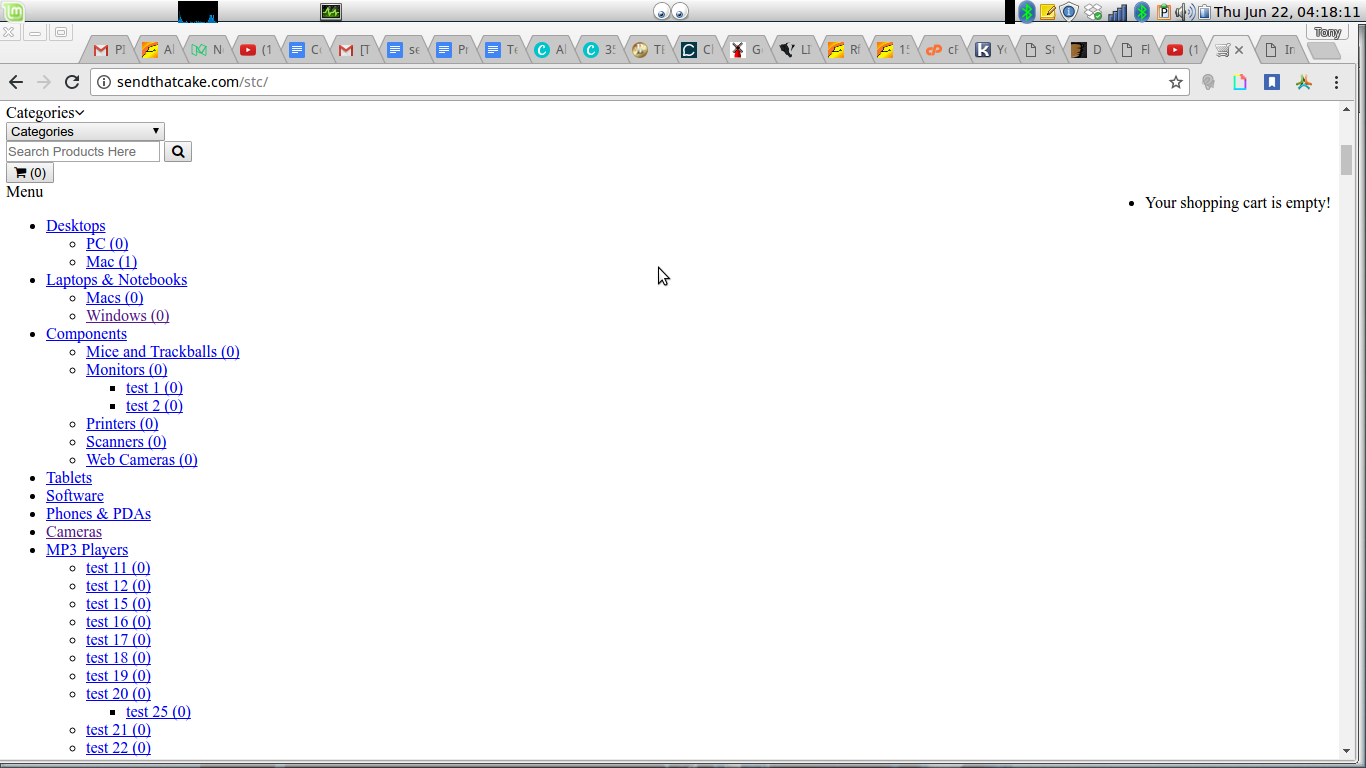Open the Linux Mint menu icon
Viewport: 1366px width, 768px height.
point(12,11)
